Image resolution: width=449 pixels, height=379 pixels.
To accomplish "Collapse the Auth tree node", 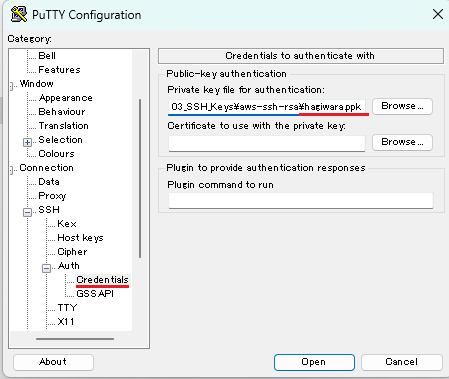I will coord(47,268).
